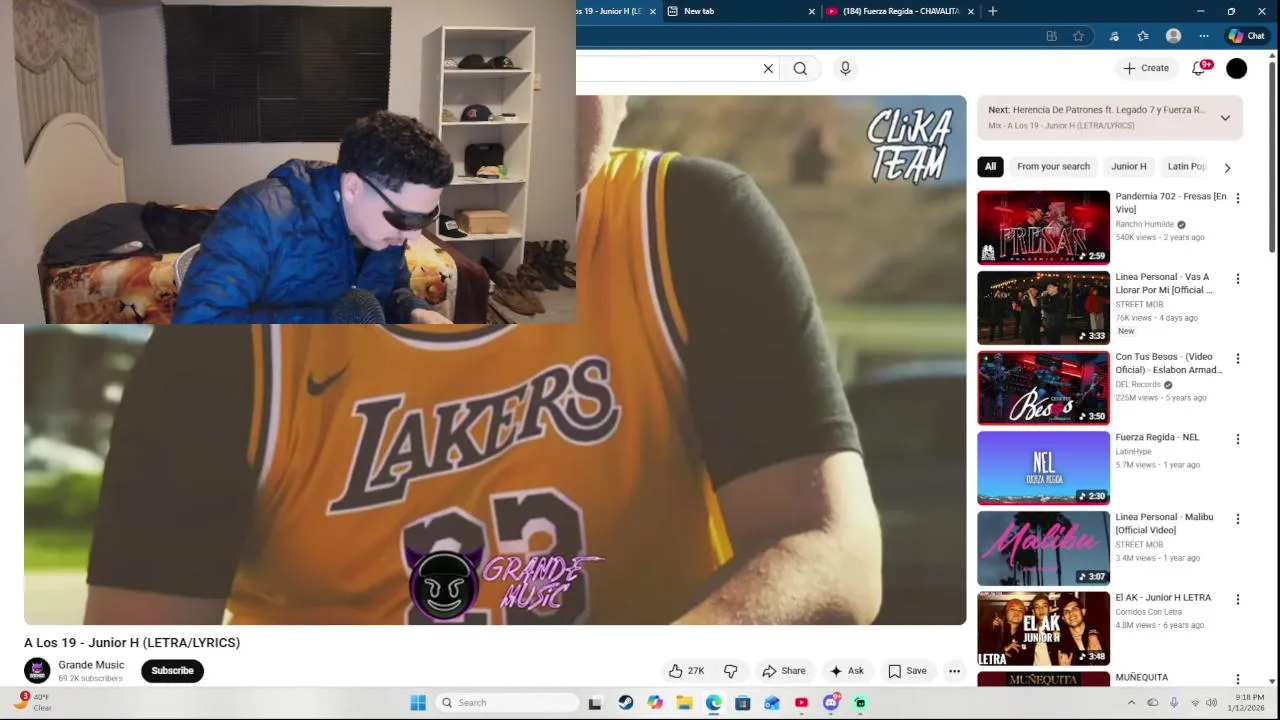This screenshot has height=720, width=1280.
Task: Subscribe to Grande Music channel
Action: pos(172,671)
